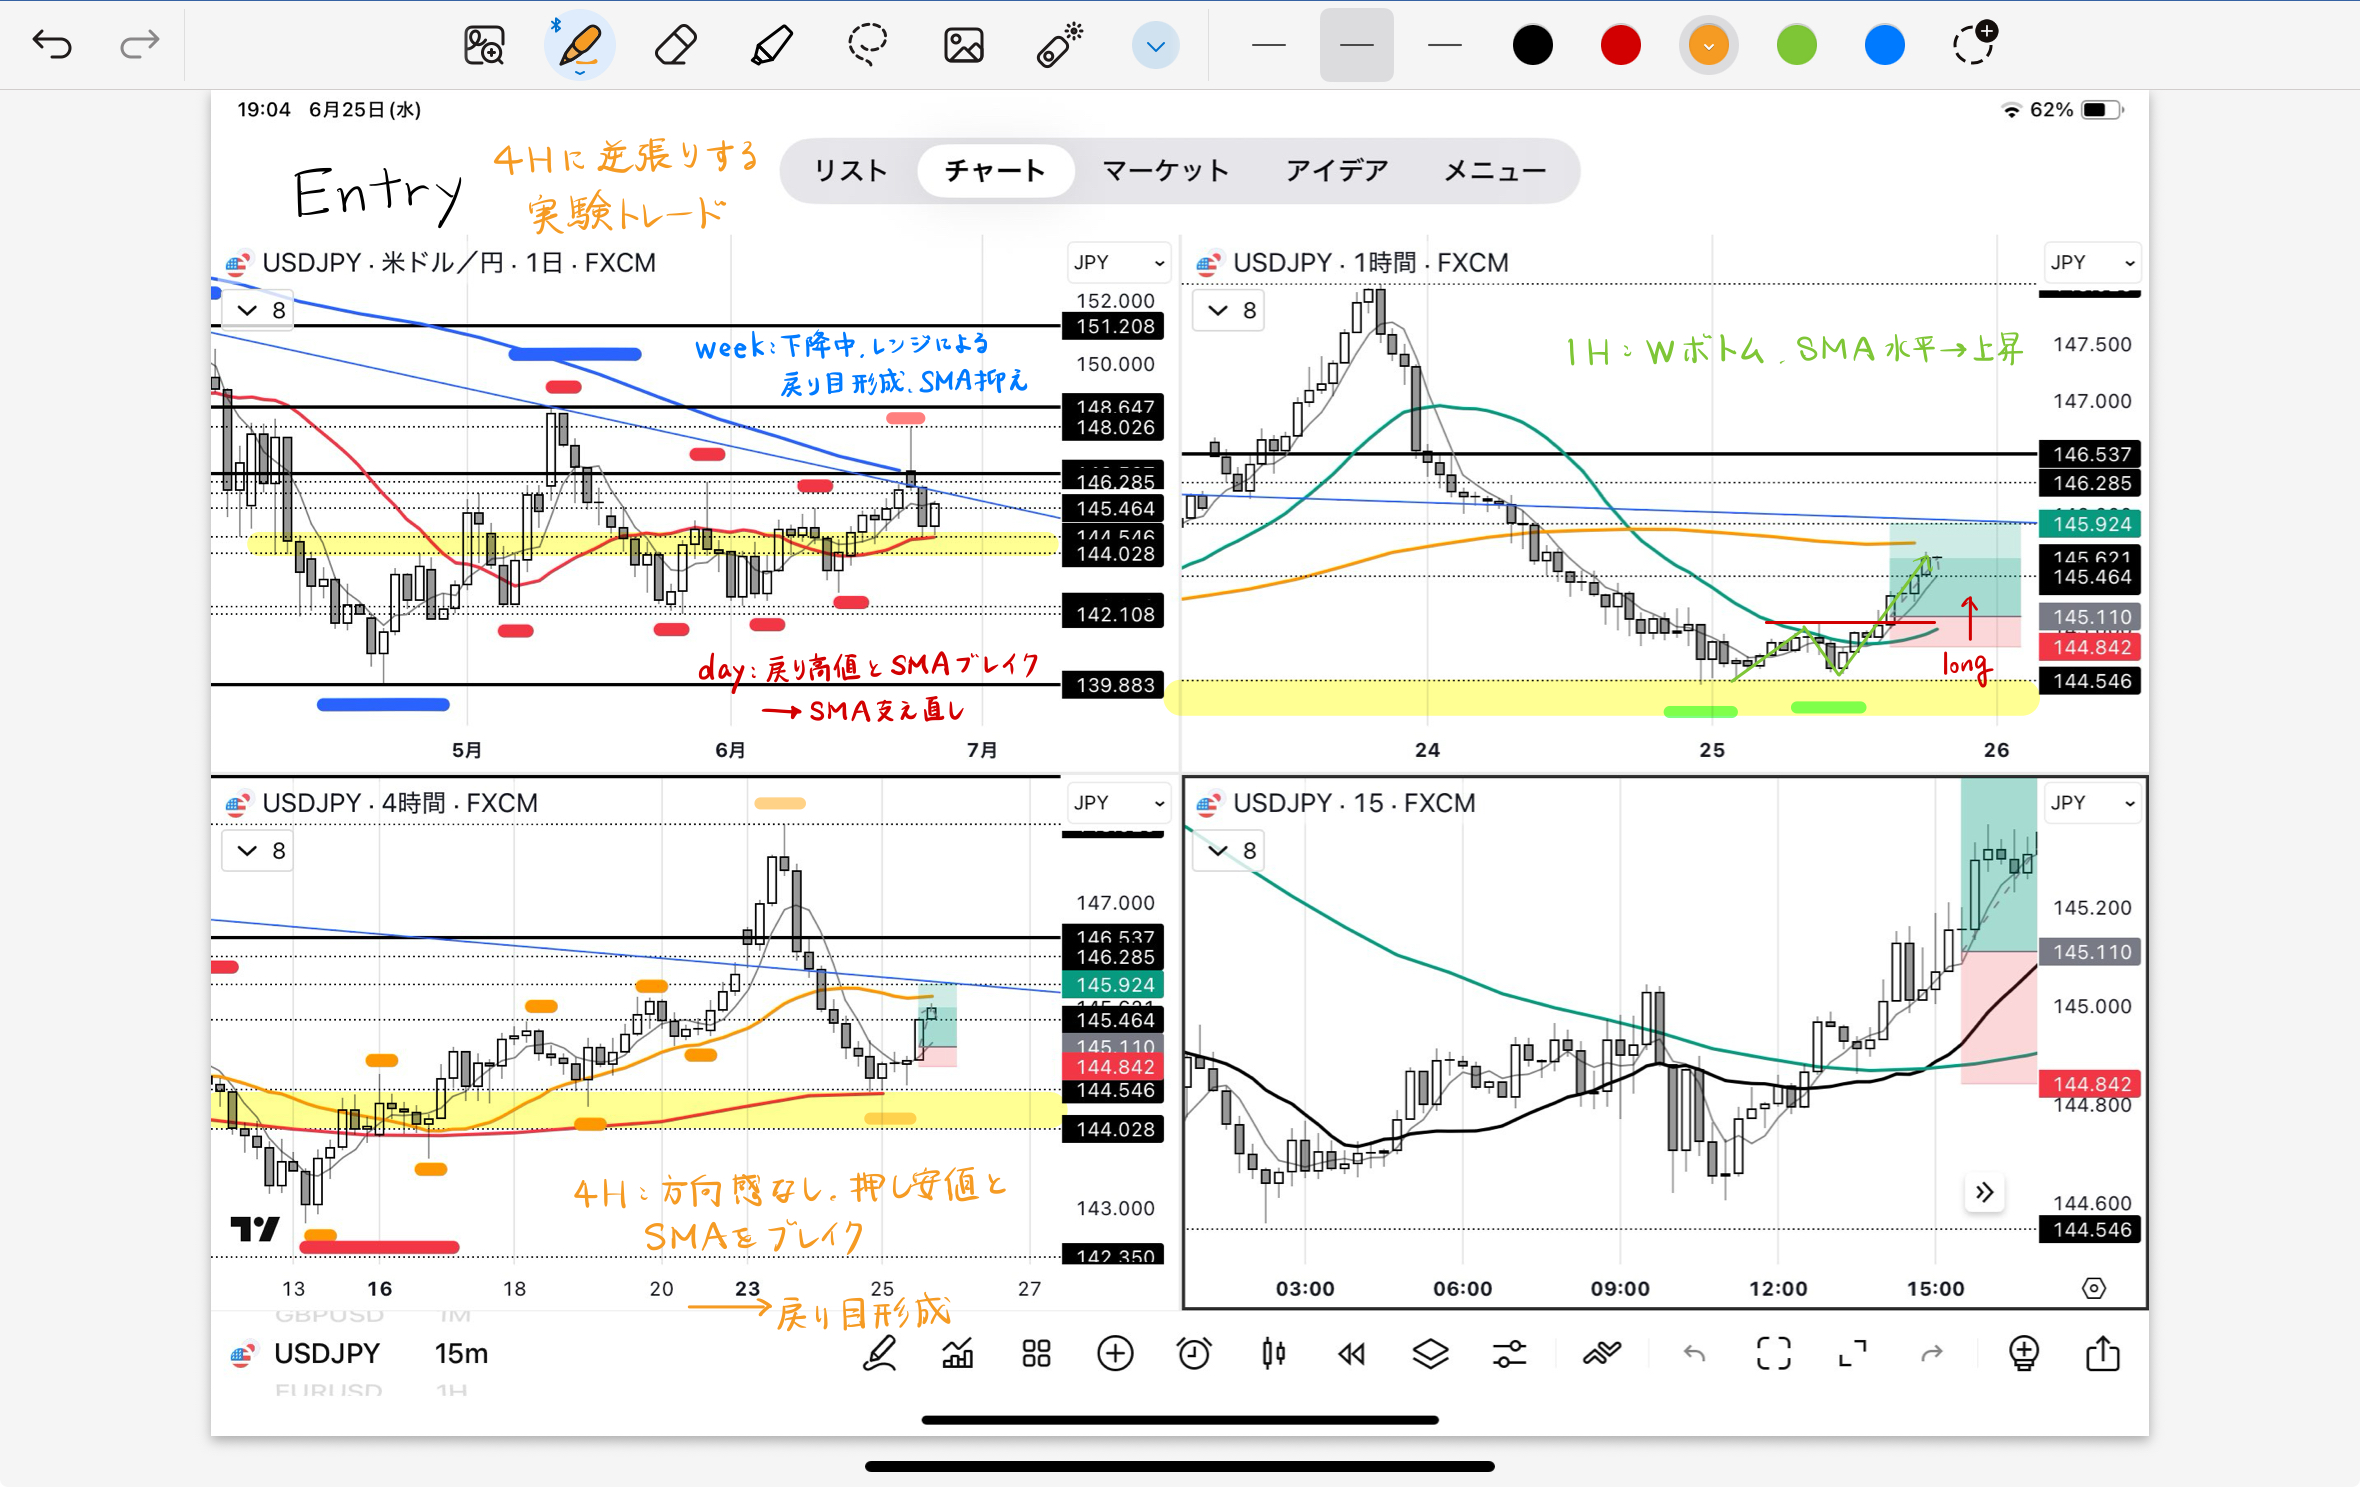Select the lasso selection tool
The height and width of the screenshot is (1487, 2360).
[867, 45]
